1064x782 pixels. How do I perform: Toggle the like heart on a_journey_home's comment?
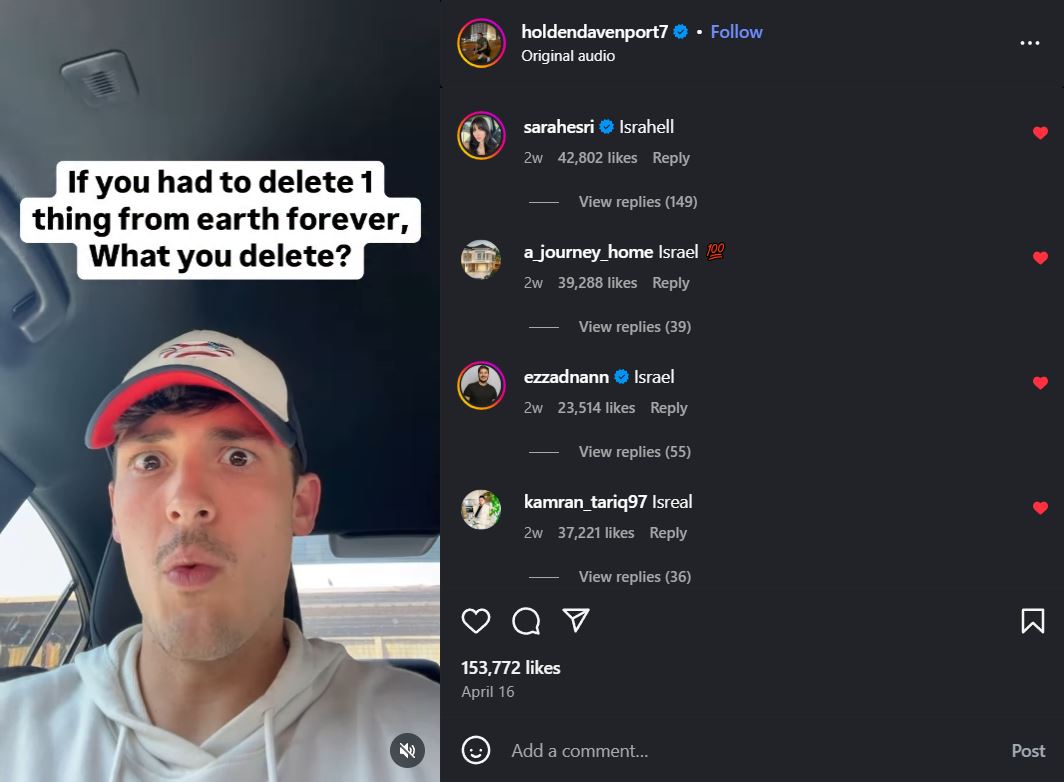pyautogui.click(x=1040, y=258)
